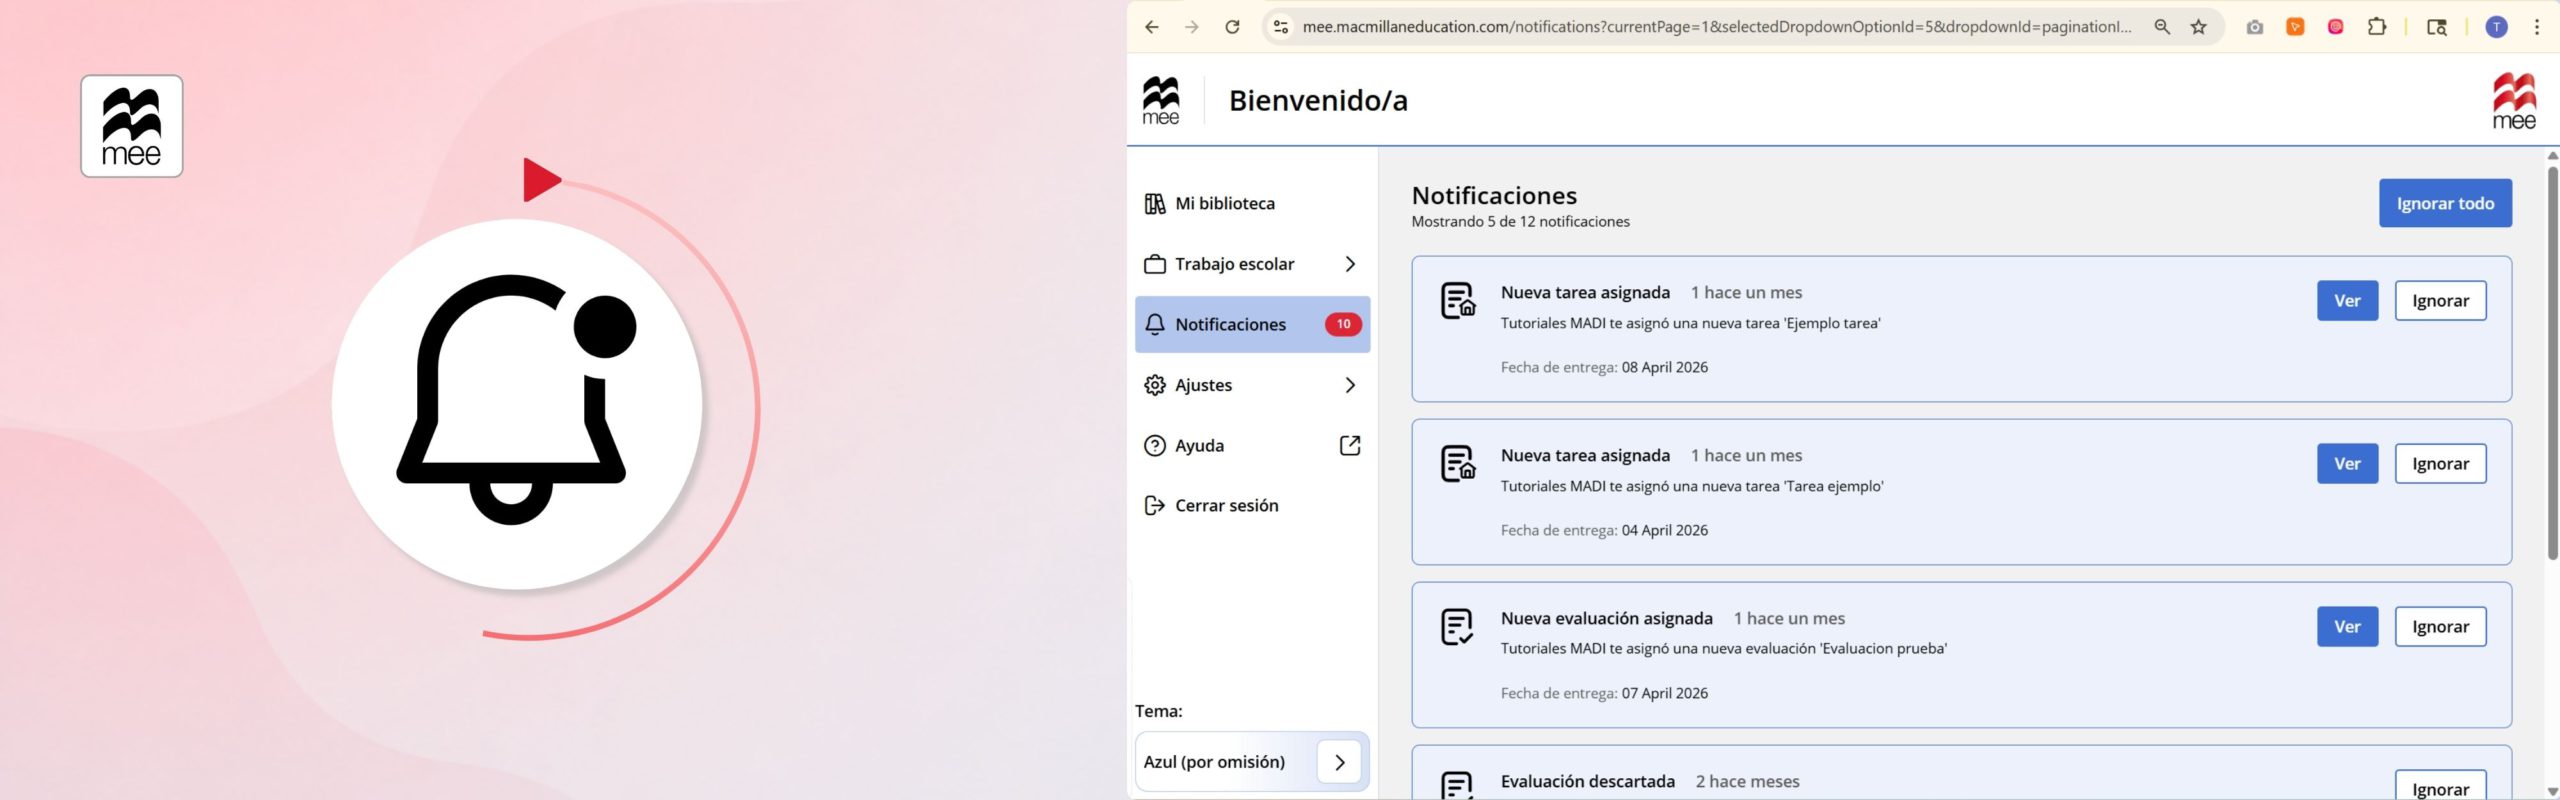2560x800 pixels.
Task: Click the camera extension icon in the toolbar
Action: pyautogui.click(x=2255, y=27)
